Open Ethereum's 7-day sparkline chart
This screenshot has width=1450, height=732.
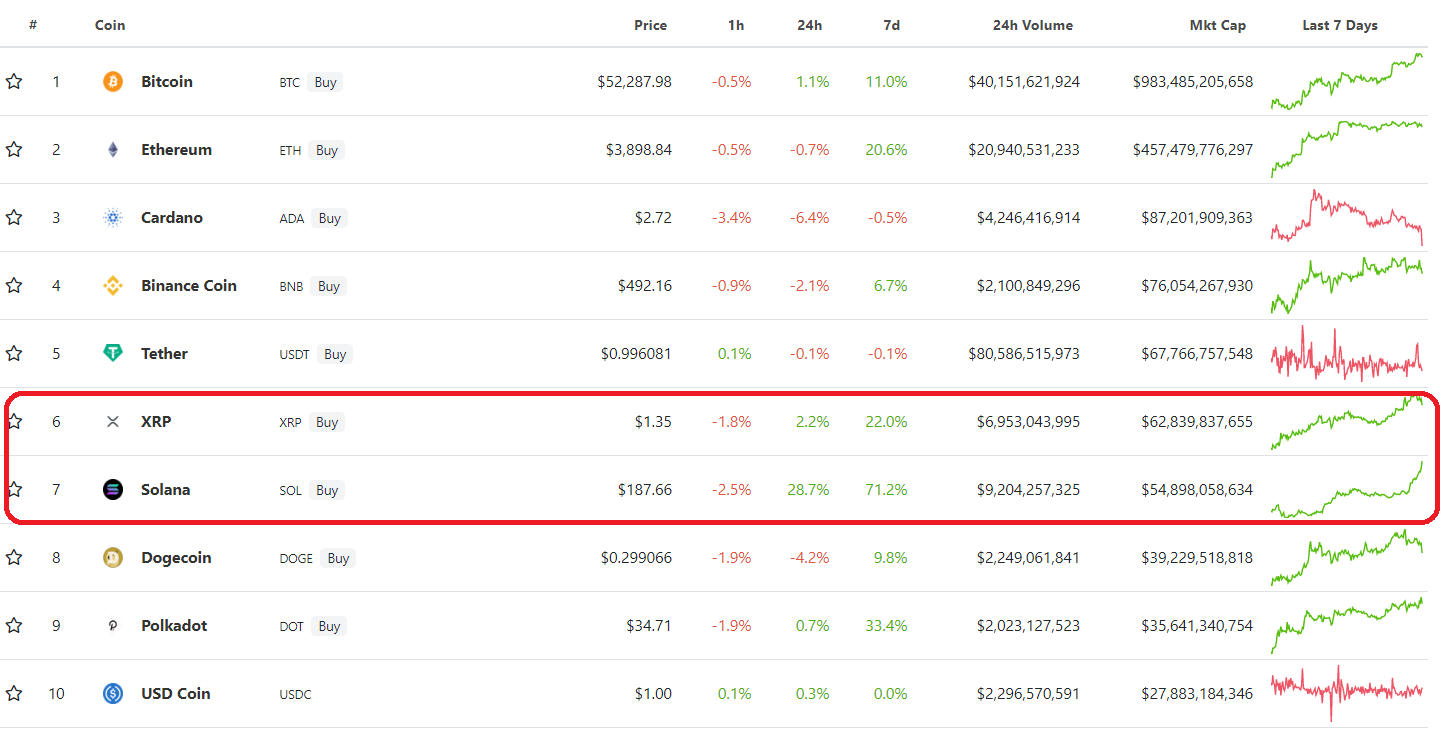pyautogui.click(x=1347, y=149)
